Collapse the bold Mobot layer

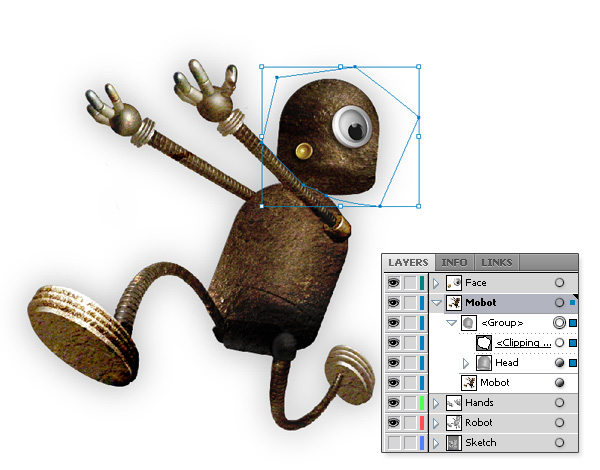pyautogui.click(x=436, y=303)
